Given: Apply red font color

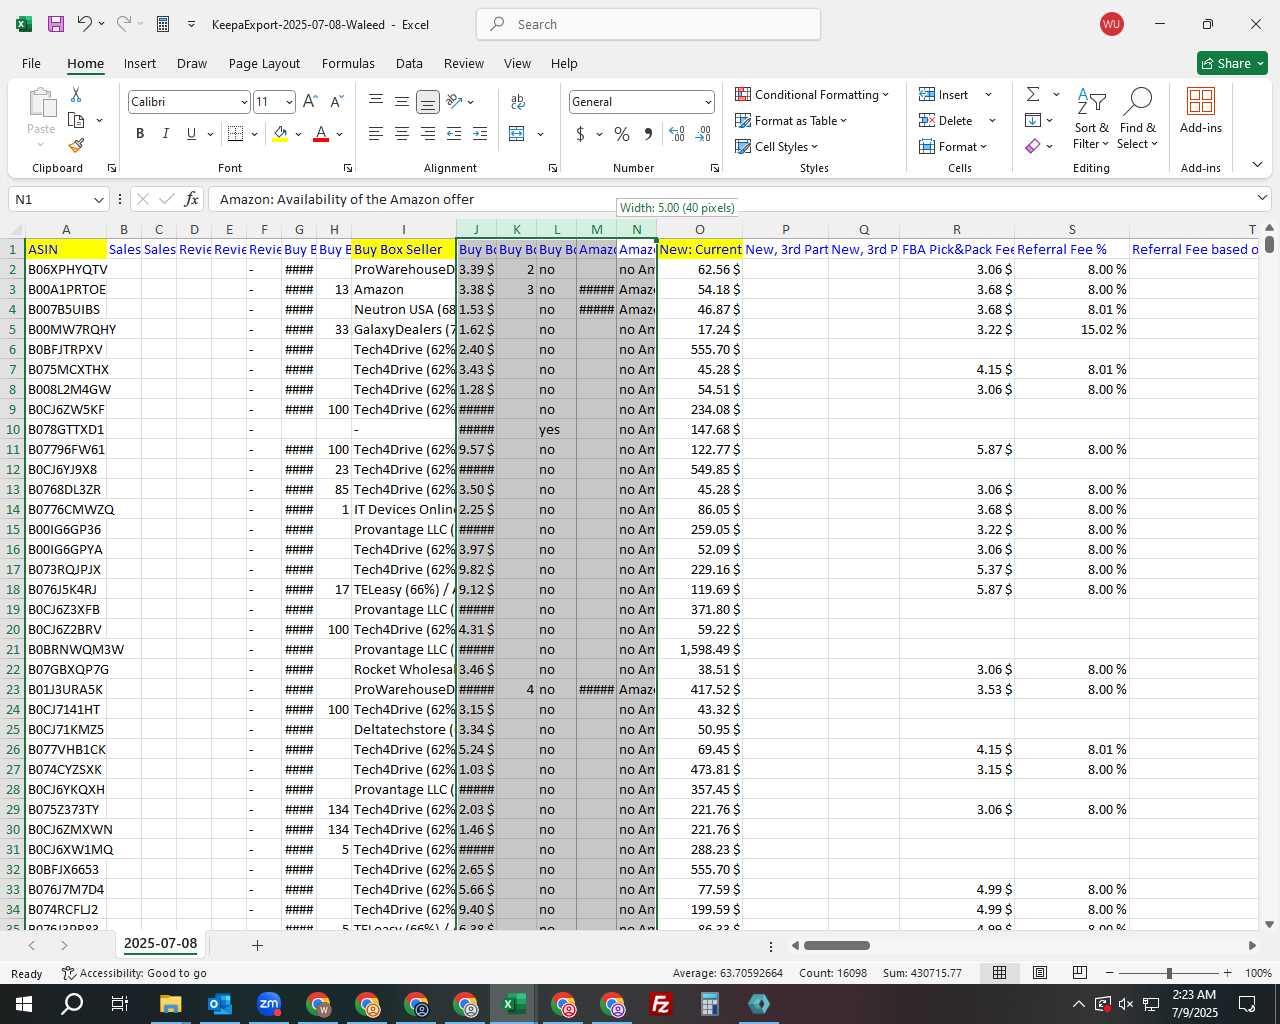Looking at the screenshot, I should click(x=321, y=134).
